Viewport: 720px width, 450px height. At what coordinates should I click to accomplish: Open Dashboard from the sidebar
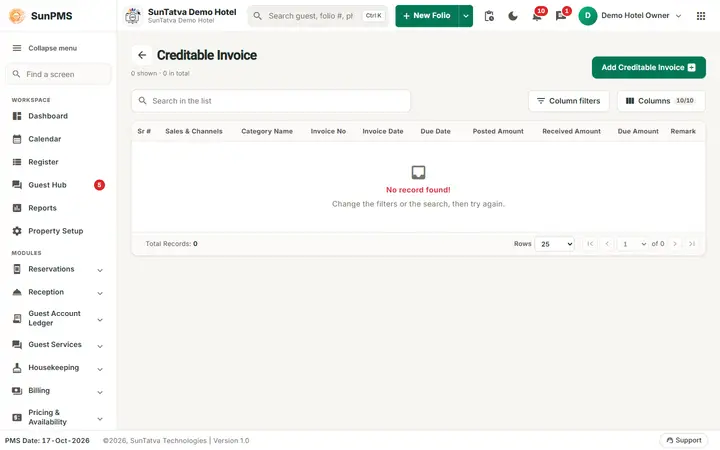click(58, 116)
